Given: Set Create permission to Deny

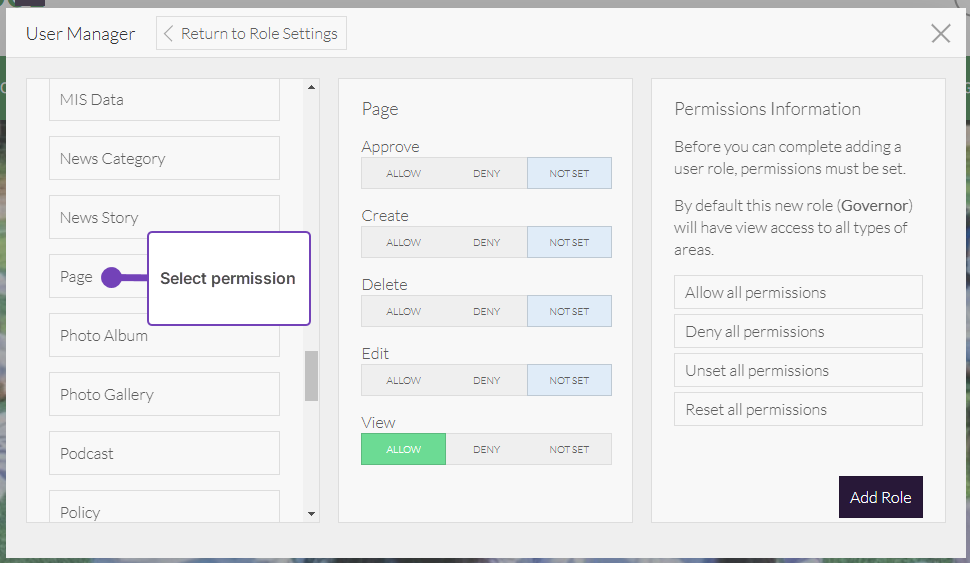Looking at the screenshot, I should pyautogui.click(x=486, y=242).
